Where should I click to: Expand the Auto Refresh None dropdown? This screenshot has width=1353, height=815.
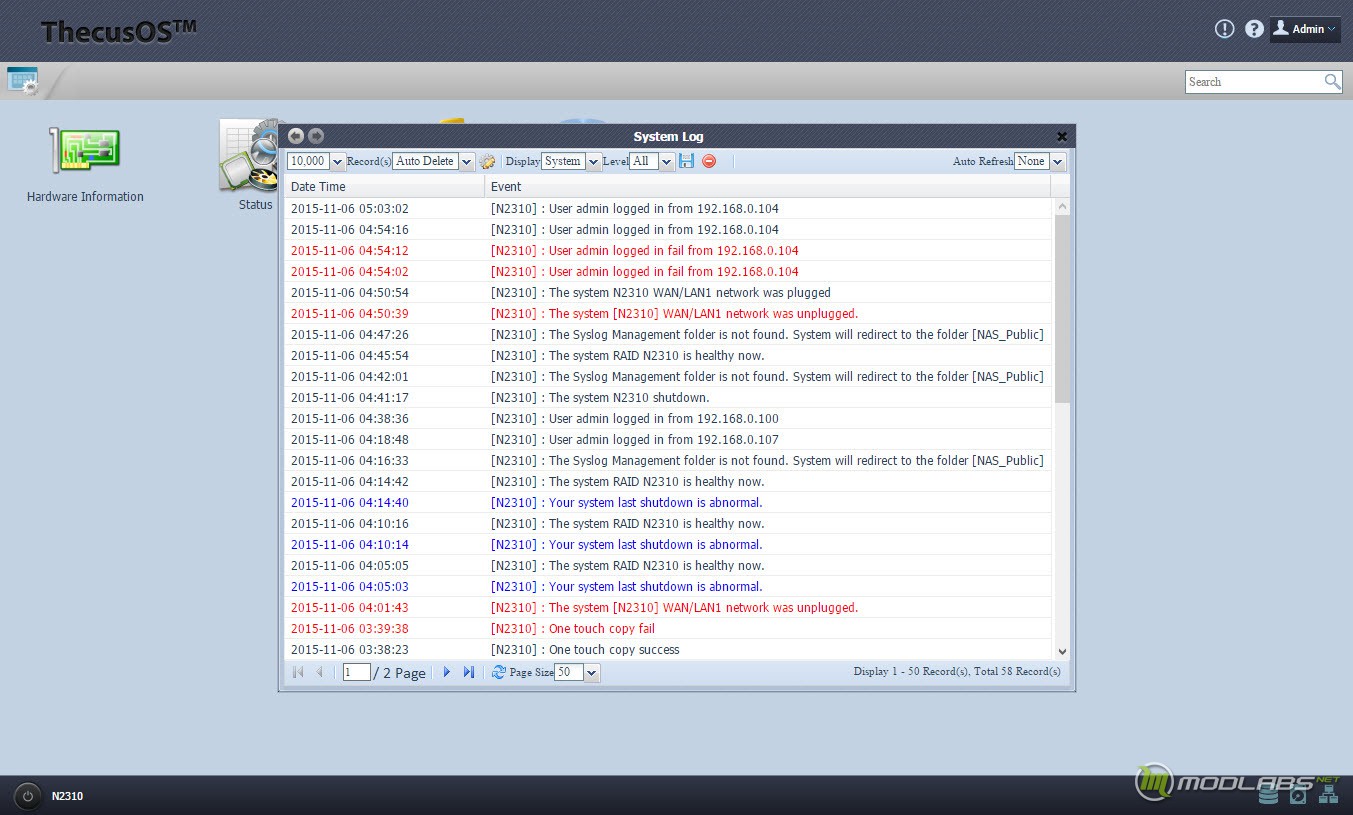point(1057,161)
